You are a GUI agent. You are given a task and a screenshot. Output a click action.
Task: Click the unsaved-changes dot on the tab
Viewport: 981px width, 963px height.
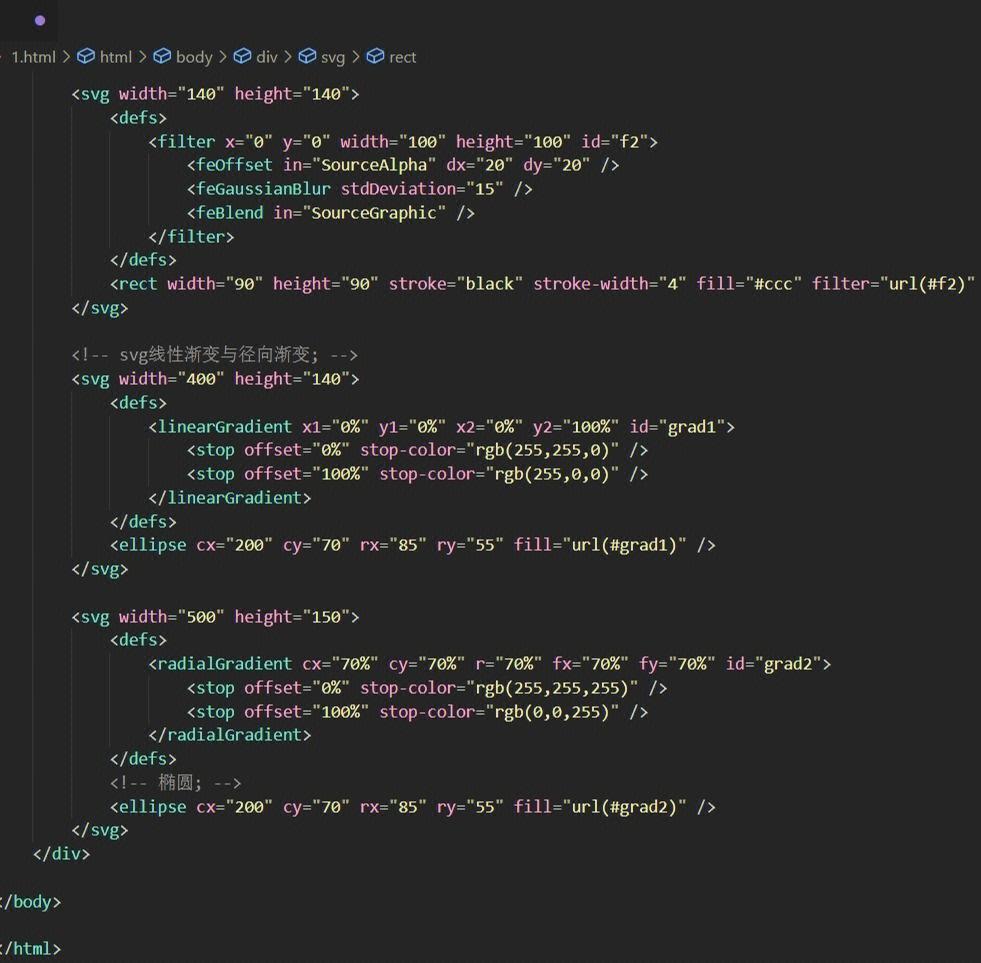(40, 21)
